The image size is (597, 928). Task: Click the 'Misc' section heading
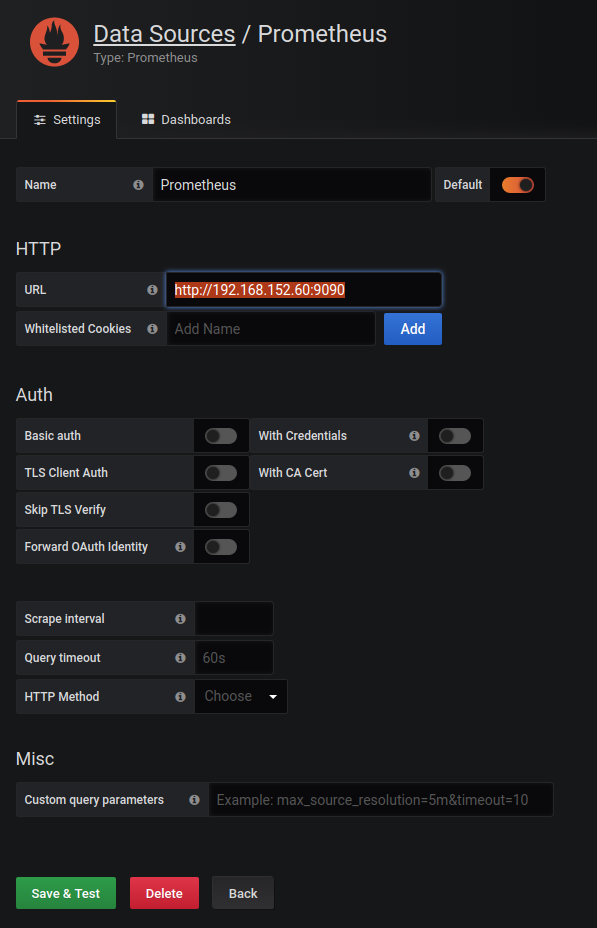click(35, 759)
